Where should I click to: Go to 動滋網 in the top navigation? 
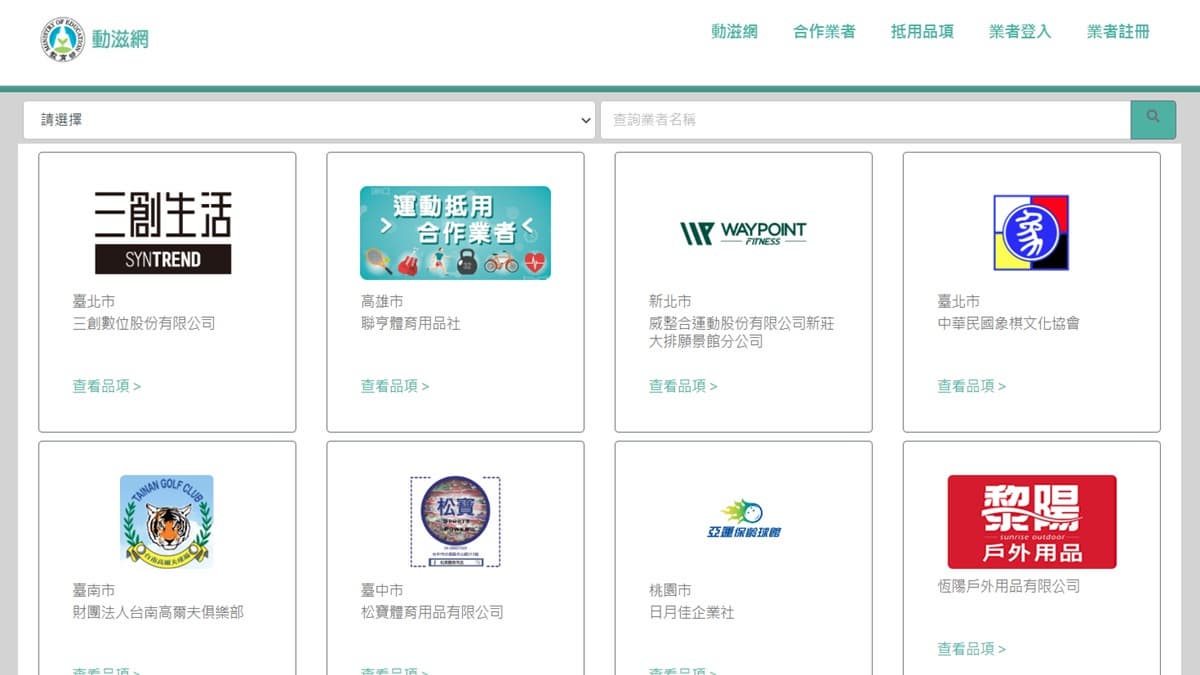click(x=735, y=31)
